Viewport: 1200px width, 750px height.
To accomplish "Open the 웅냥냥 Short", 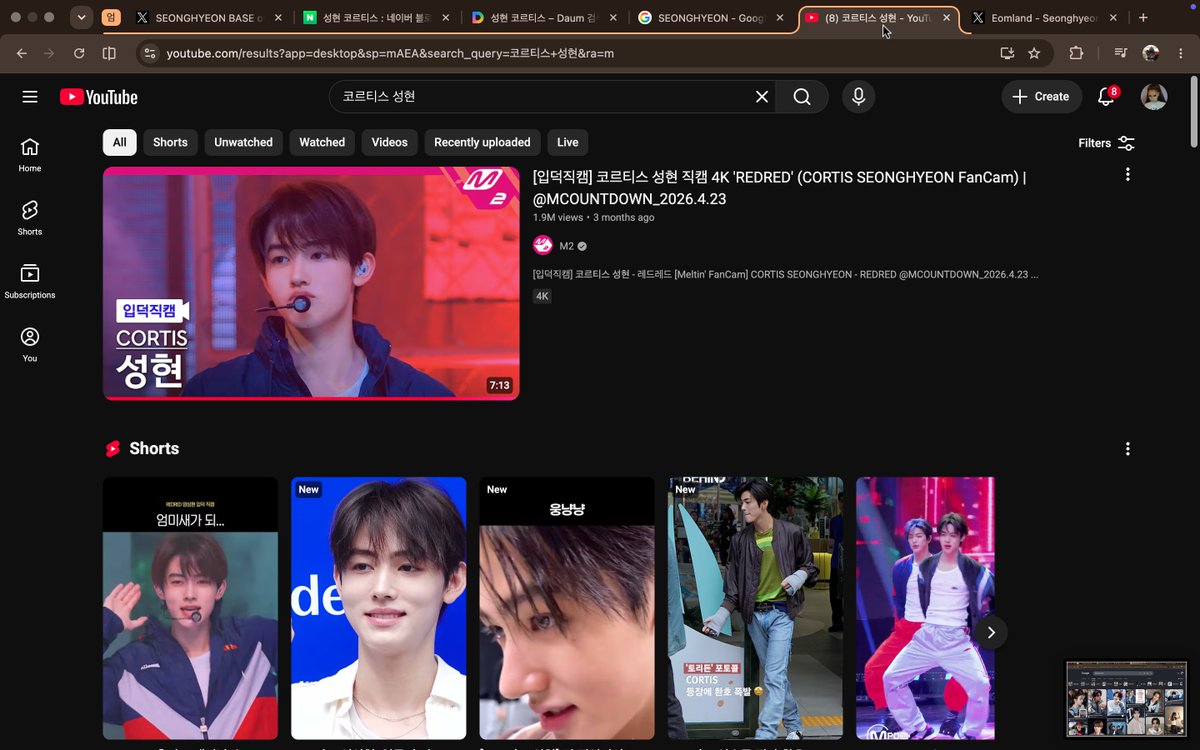I will click(x=567, y=608).
